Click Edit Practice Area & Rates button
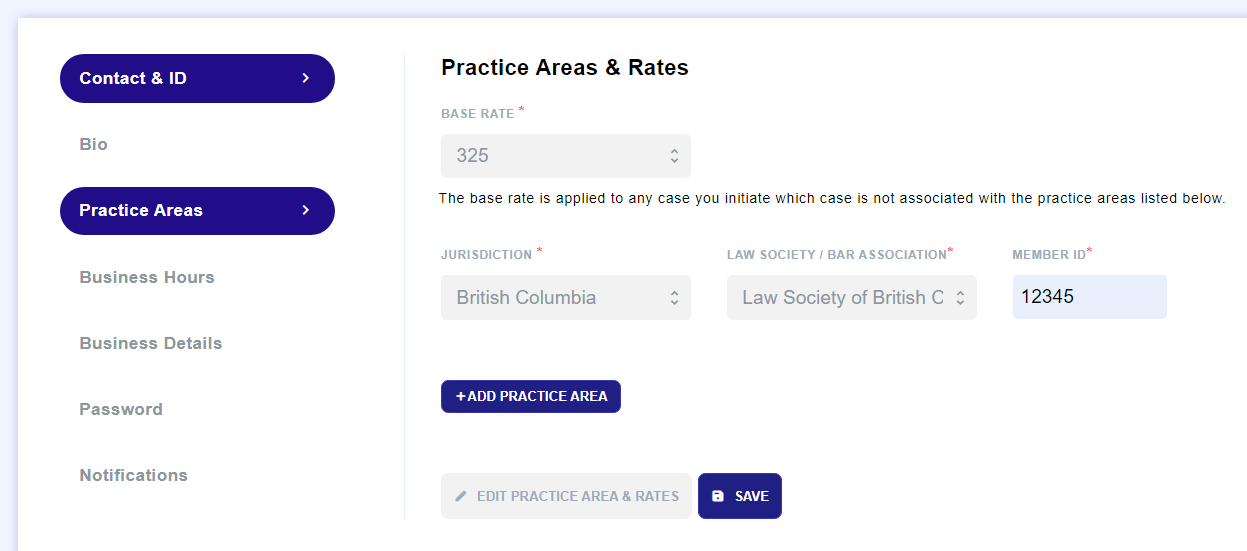Screen dimensions: 1247x551 point(566,496)
